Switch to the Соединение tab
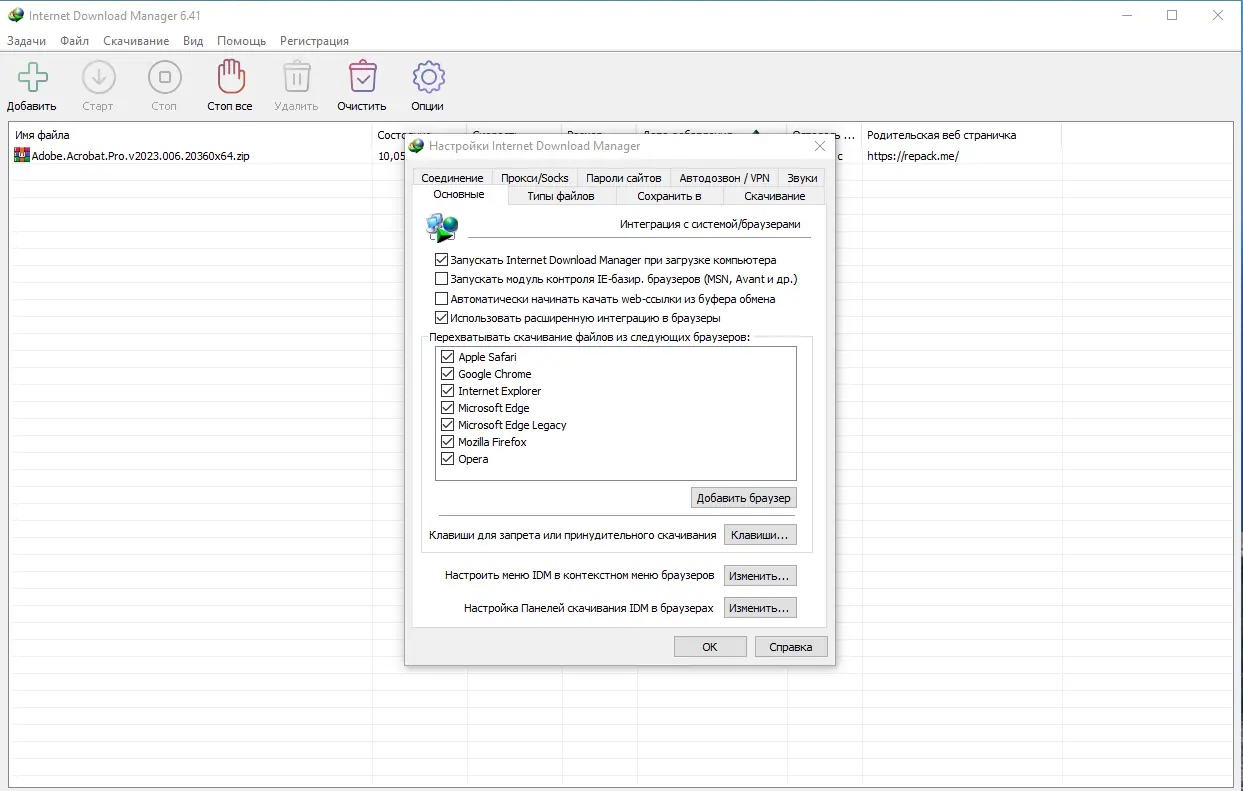The width and height of the screenshot is (1243, 791). (457, 177)
